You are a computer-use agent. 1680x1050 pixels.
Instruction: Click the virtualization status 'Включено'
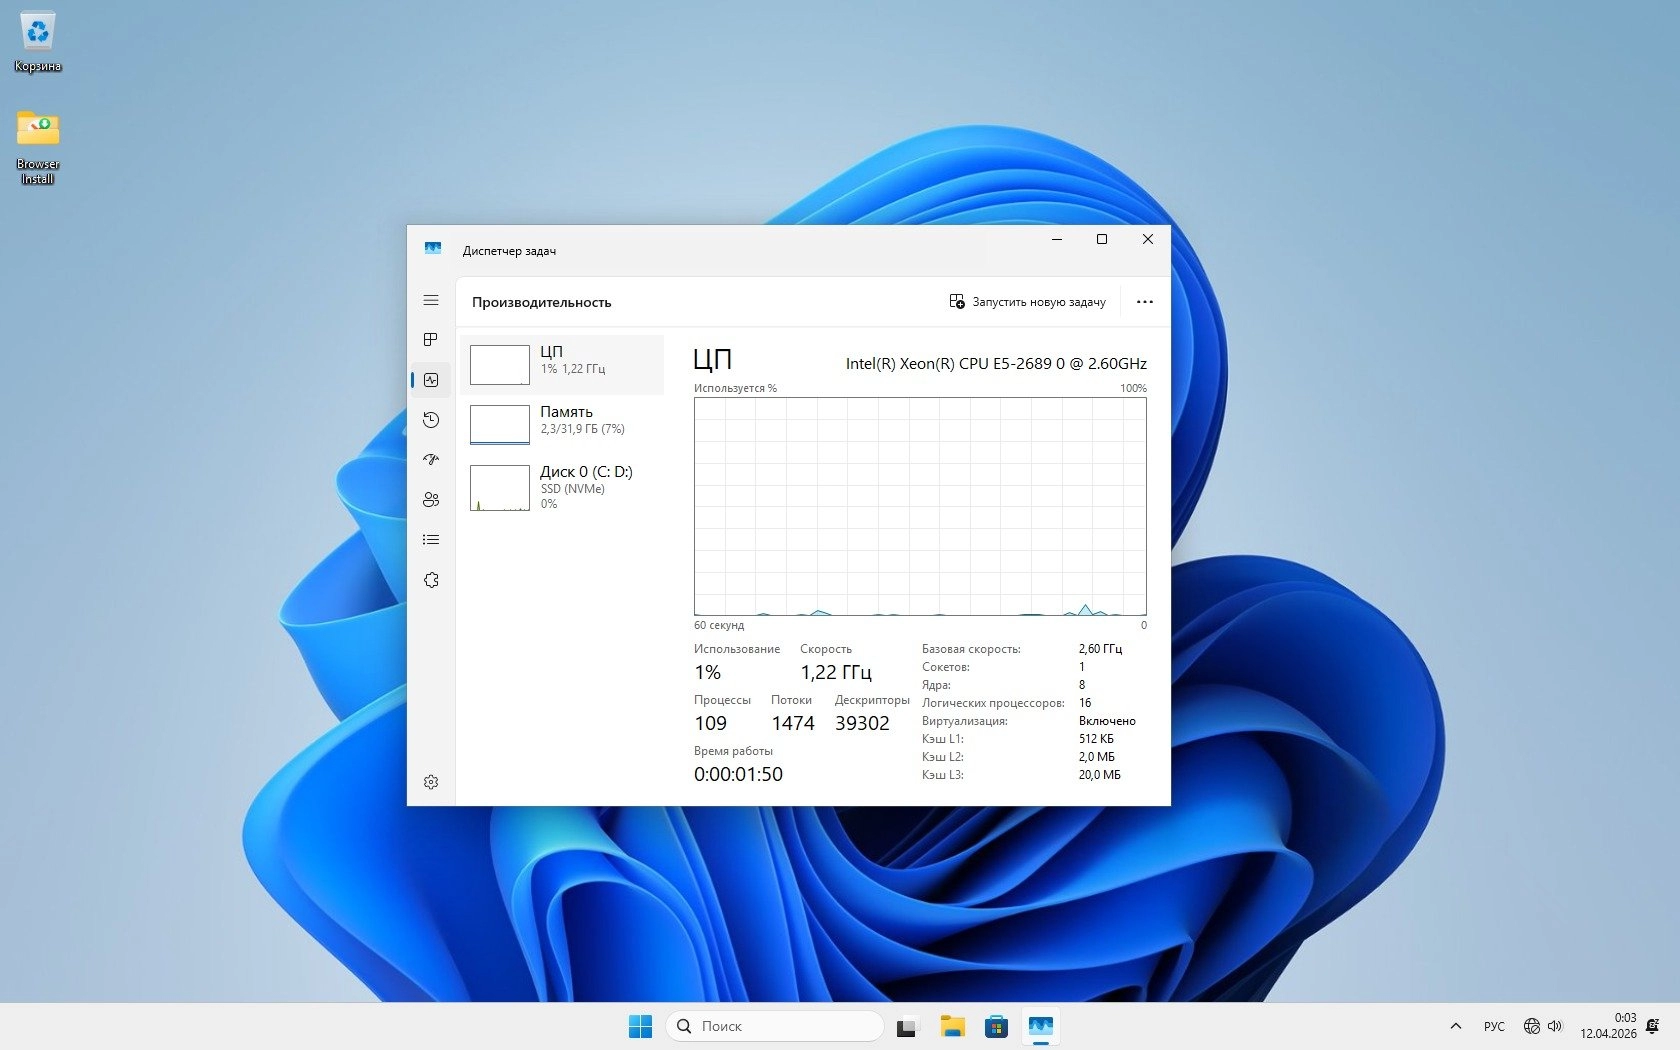(x=1107, y=721)
